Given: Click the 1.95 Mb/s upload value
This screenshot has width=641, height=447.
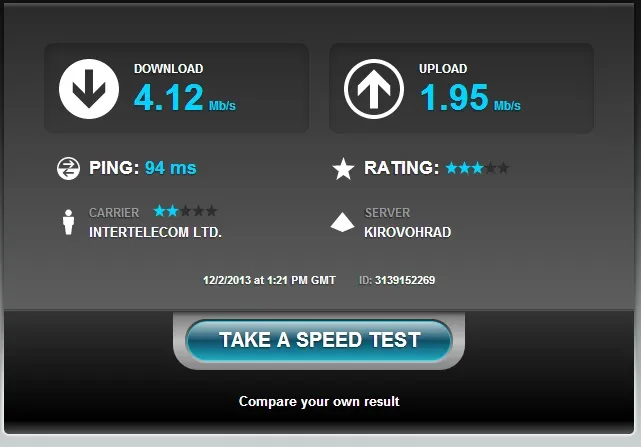Looking at the screenshot, I should click(470, 98).
